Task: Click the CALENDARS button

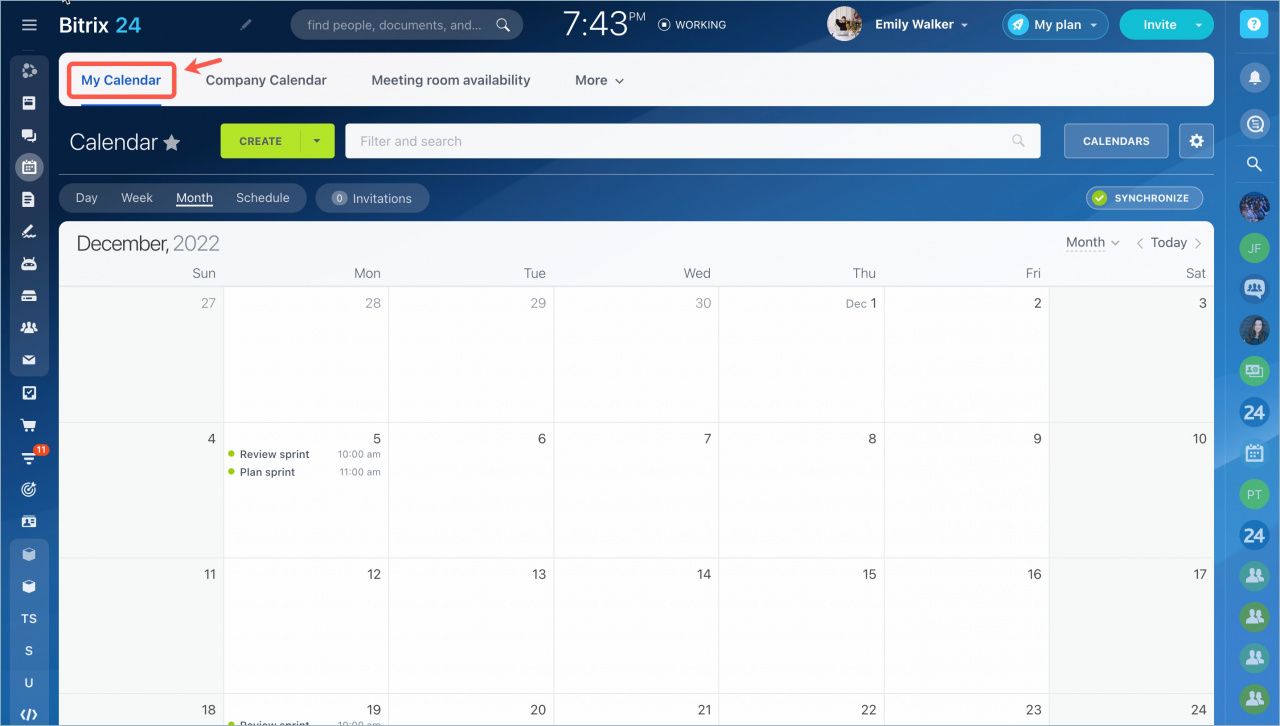Action: coord(1116,141)
